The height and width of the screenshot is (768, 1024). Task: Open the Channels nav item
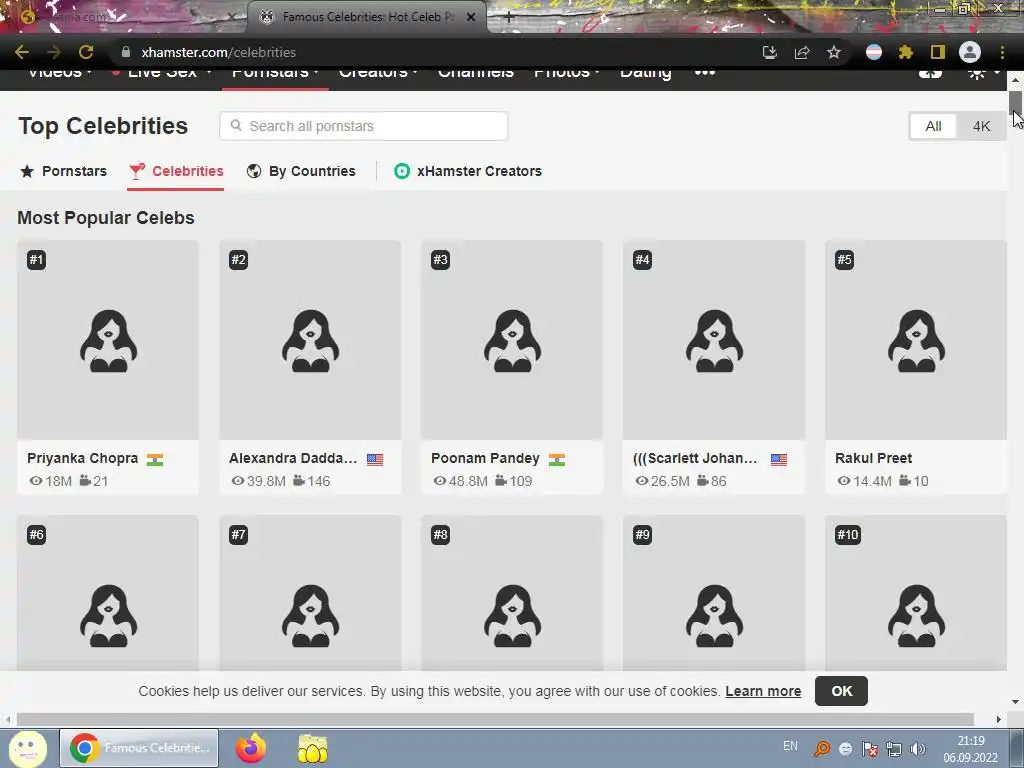[475, 72]
